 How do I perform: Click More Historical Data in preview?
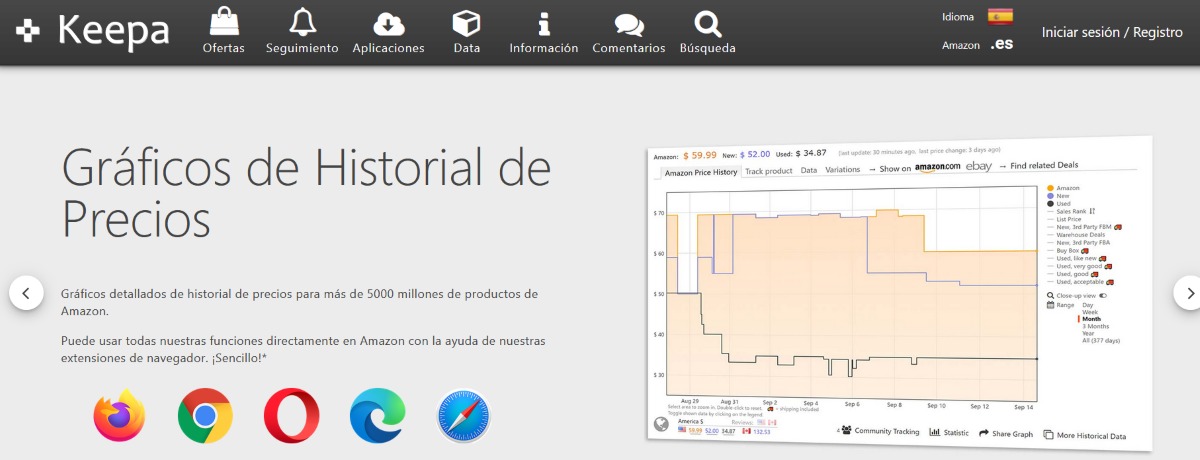point(1084,436)
